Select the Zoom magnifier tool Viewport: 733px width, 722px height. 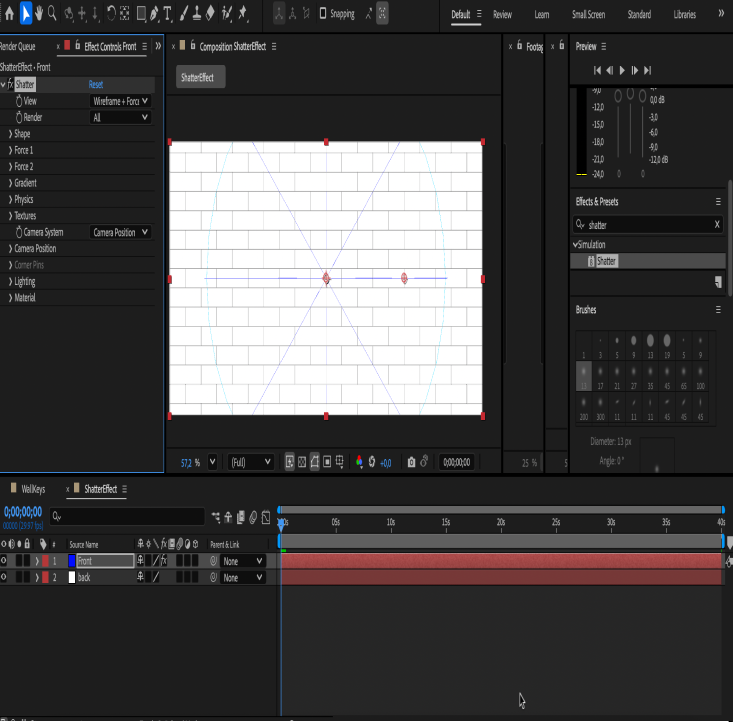tap(53, 14)
